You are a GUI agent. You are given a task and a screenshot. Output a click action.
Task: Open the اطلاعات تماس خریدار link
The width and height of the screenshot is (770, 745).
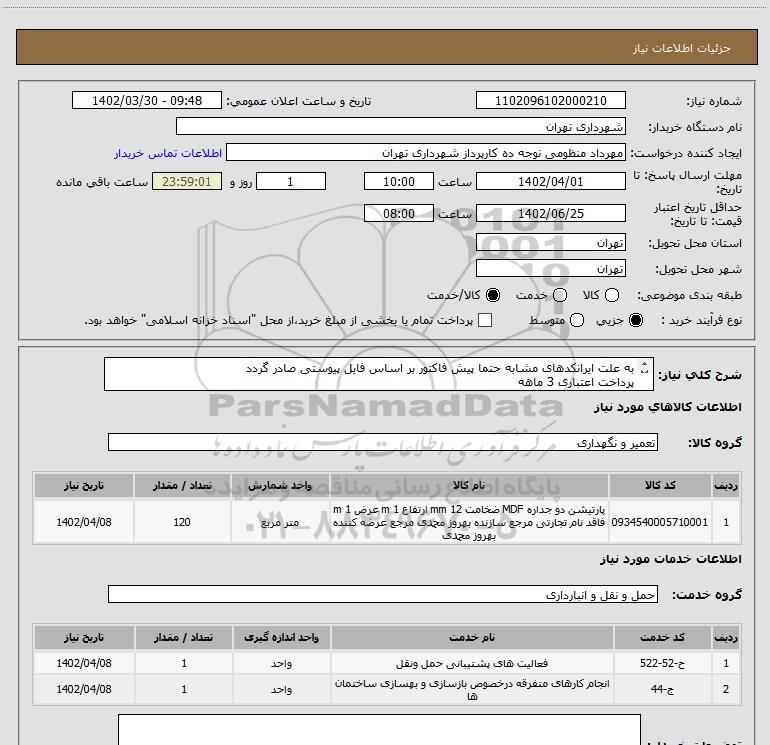coord(168,153)
